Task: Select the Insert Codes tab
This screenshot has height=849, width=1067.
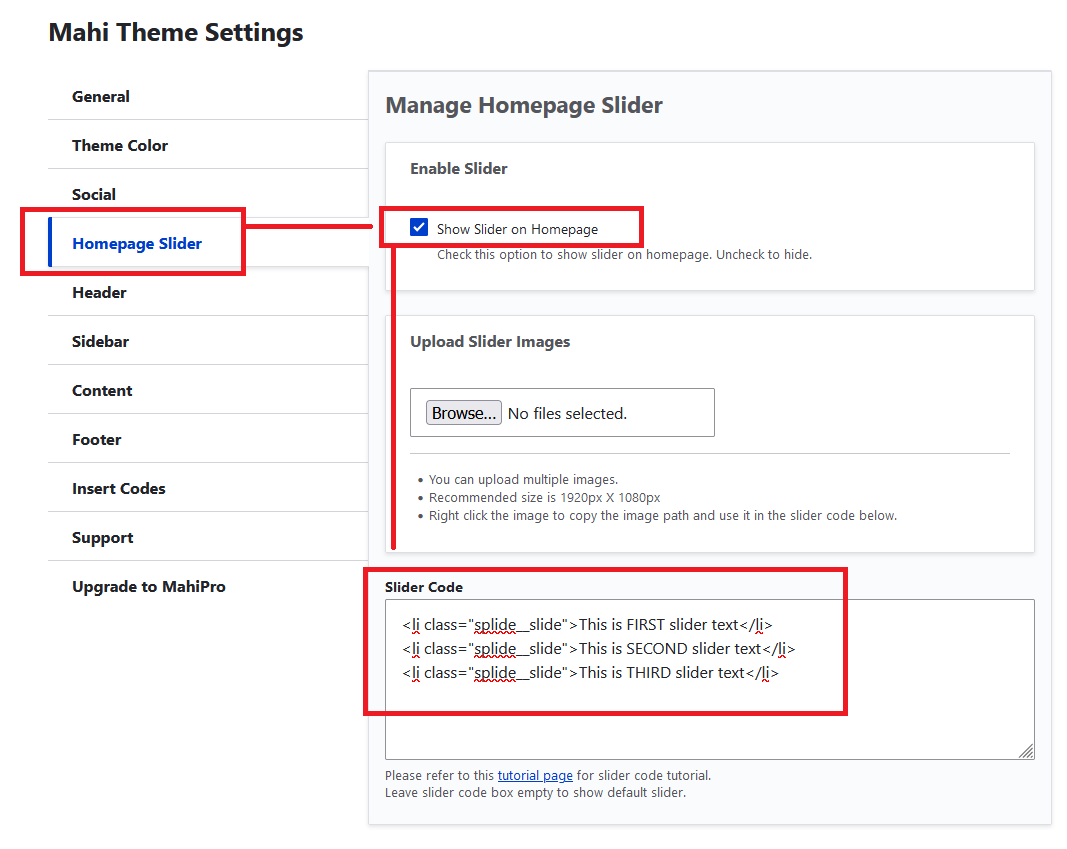Action: coord(119,489)
